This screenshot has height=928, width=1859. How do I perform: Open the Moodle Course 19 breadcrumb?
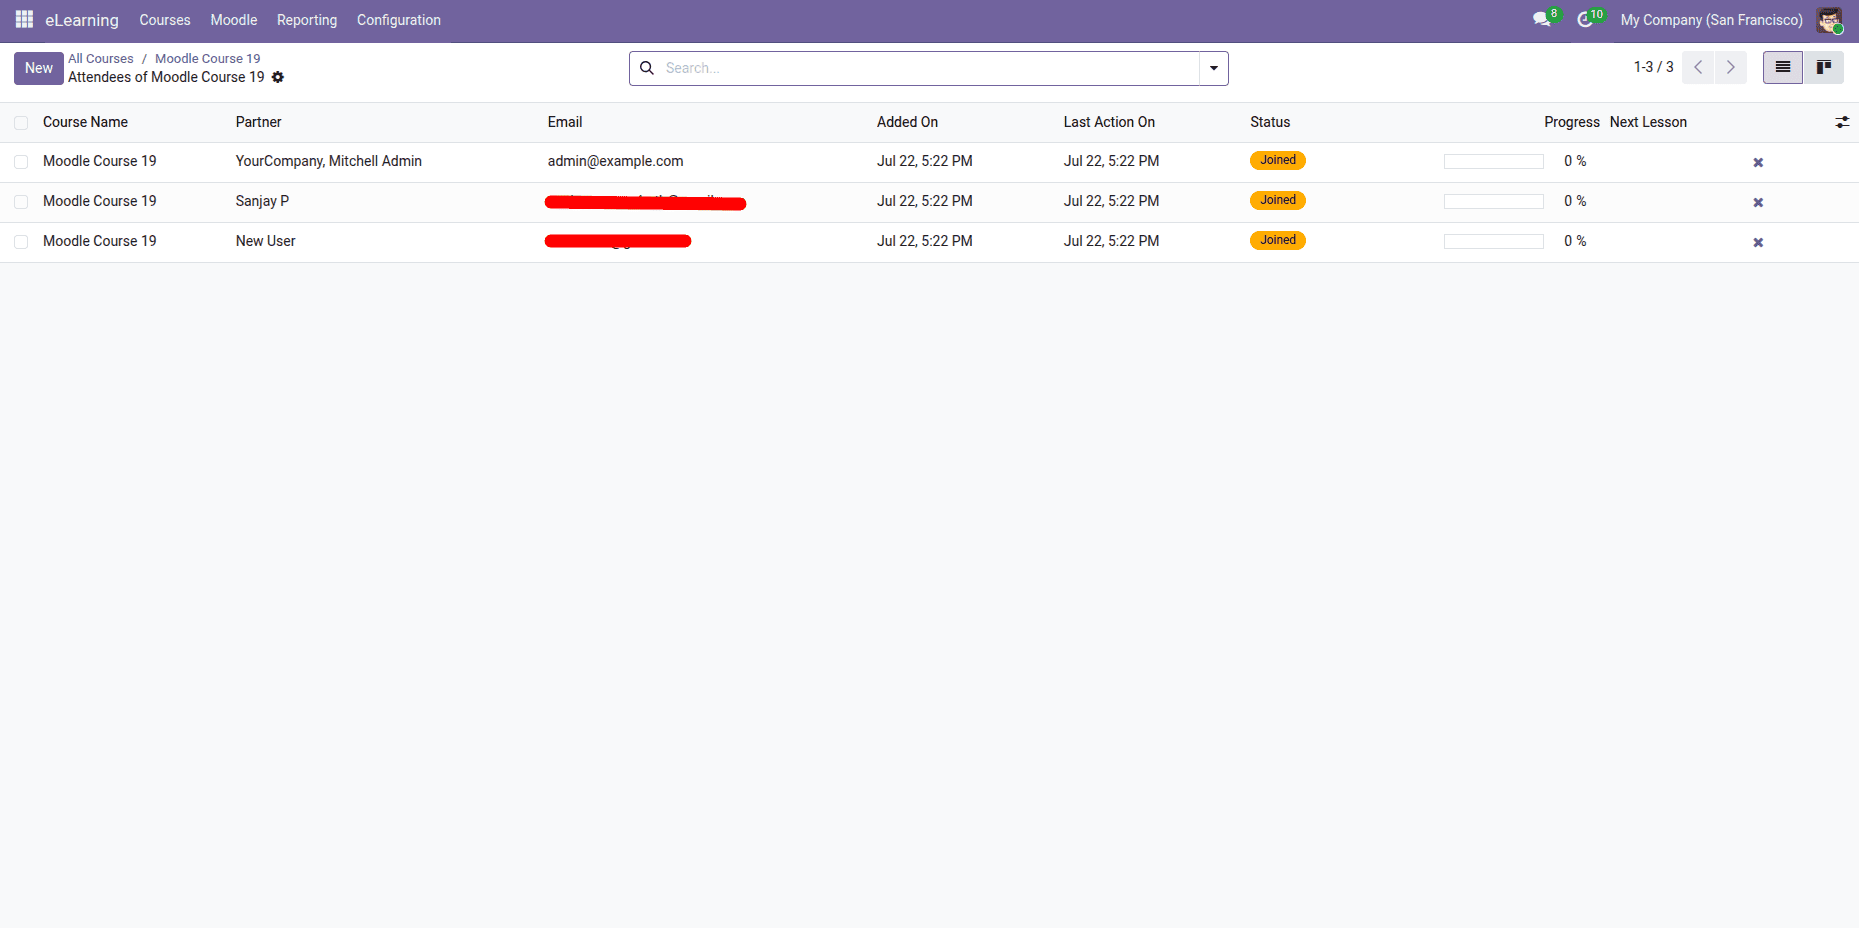(x=208, y=59)
